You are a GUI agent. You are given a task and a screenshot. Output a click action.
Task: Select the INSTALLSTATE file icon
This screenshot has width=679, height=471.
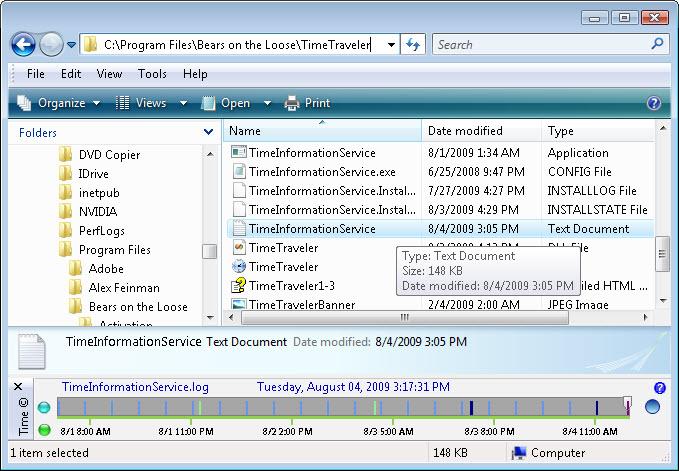tap(239, 210)
